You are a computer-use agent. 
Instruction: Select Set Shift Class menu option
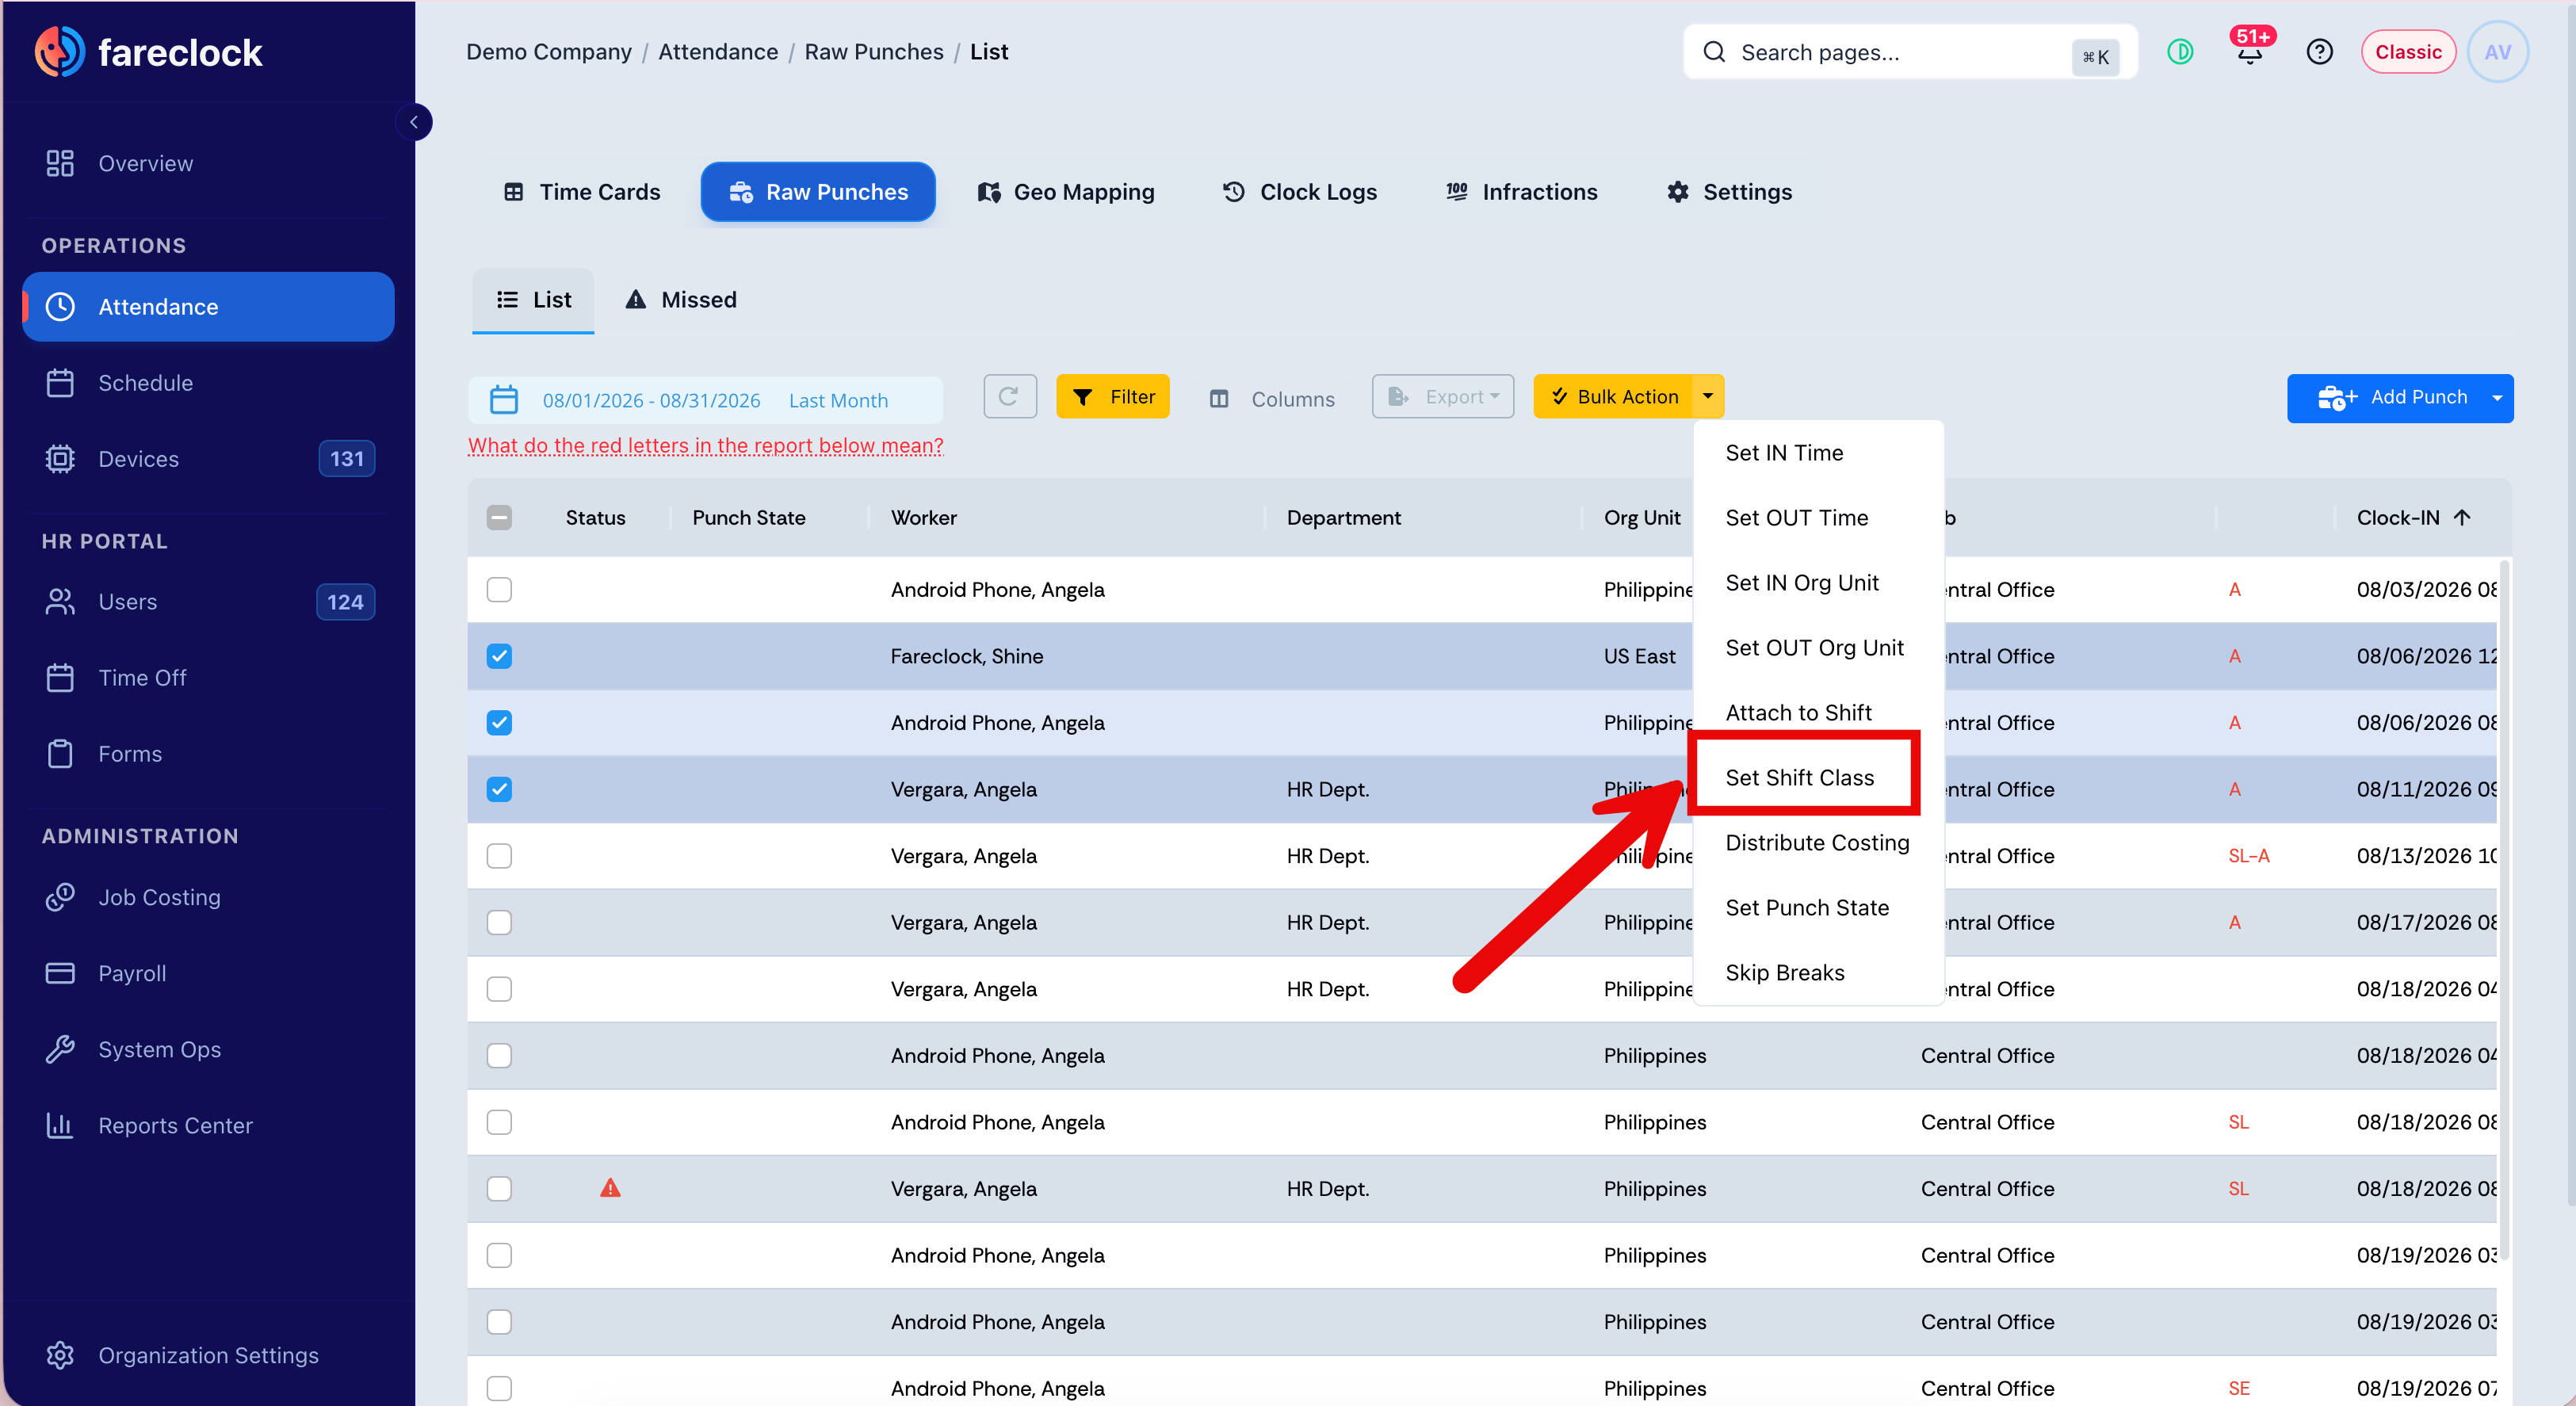tap(1800, 777)
